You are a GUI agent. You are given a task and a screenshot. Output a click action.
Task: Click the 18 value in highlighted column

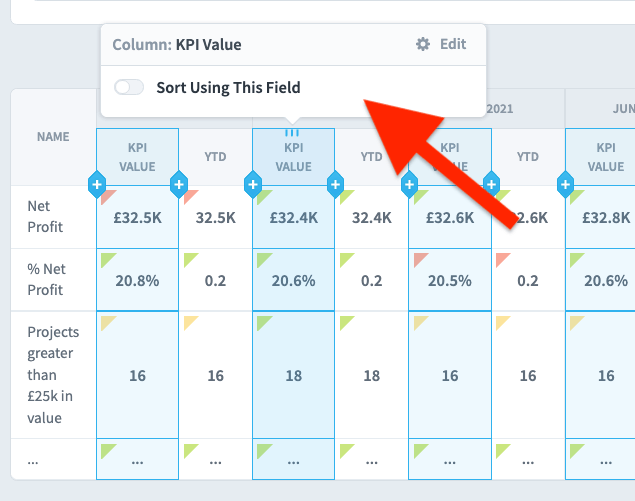(294, 375)
